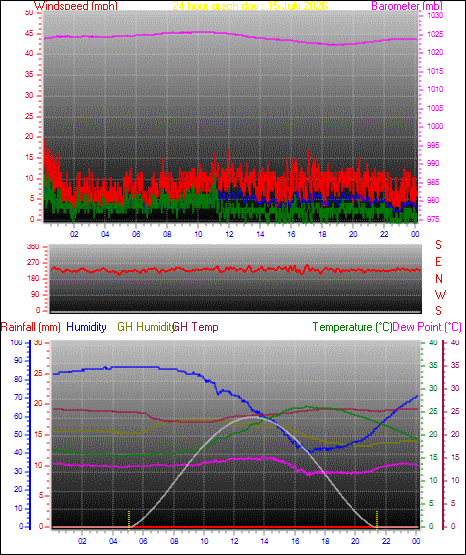Image resolution: width=466 pixels, height=555 pixels.
Task: Click the N compass letter
Action: (439, 279)
